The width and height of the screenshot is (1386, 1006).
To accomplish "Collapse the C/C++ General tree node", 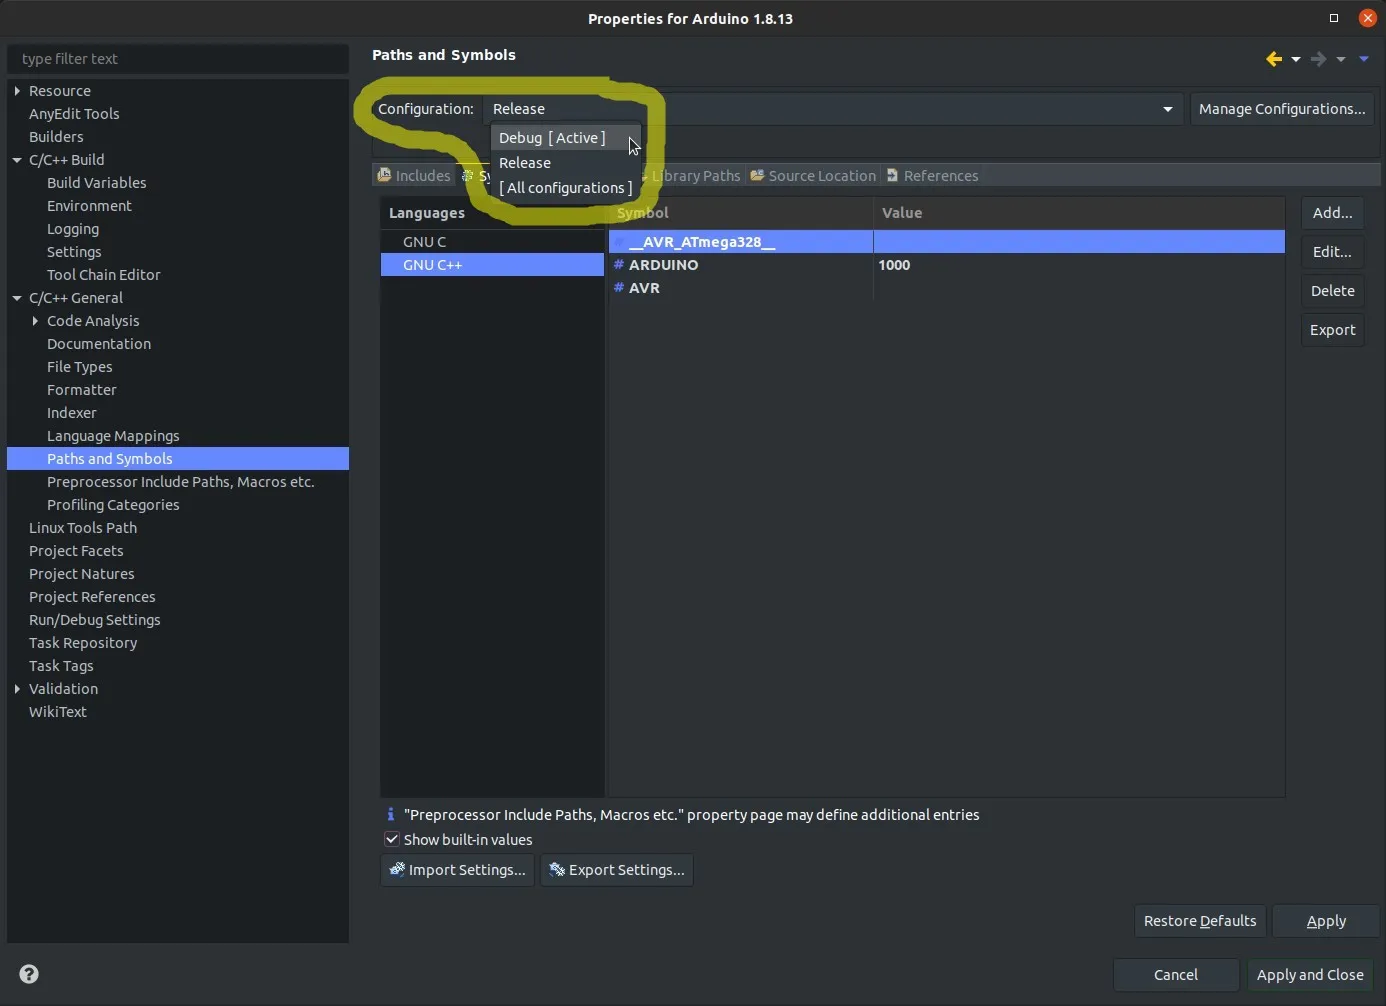I will (17, 298).
